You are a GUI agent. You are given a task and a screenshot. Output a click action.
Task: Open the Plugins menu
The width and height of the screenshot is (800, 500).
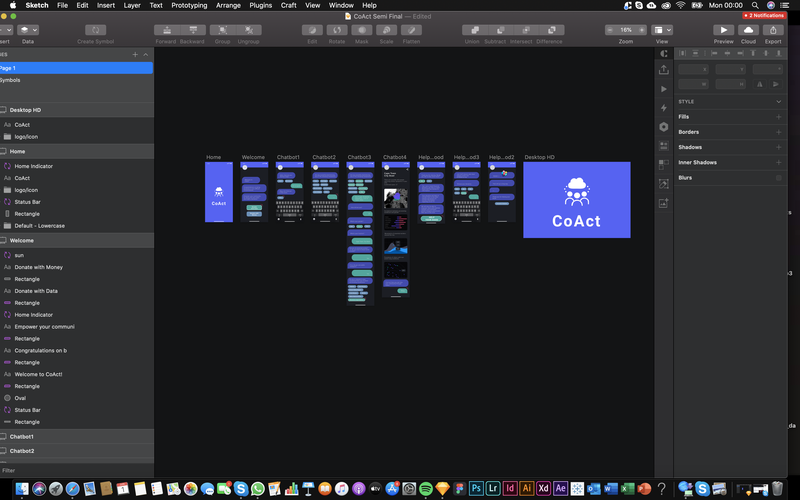pos(260,5)
